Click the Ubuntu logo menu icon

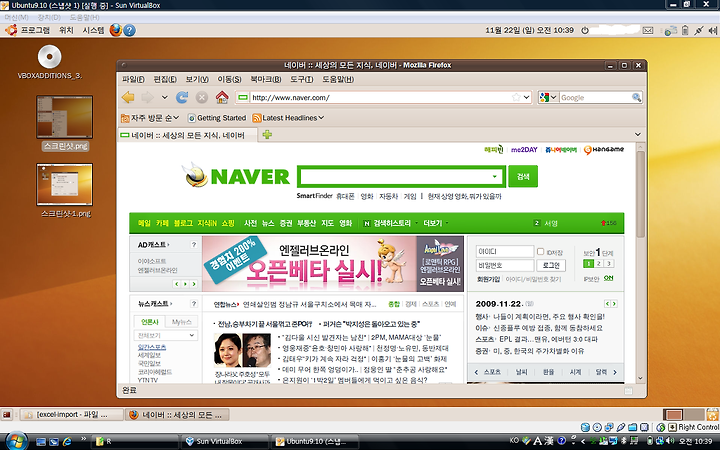[x=11, y=30]
